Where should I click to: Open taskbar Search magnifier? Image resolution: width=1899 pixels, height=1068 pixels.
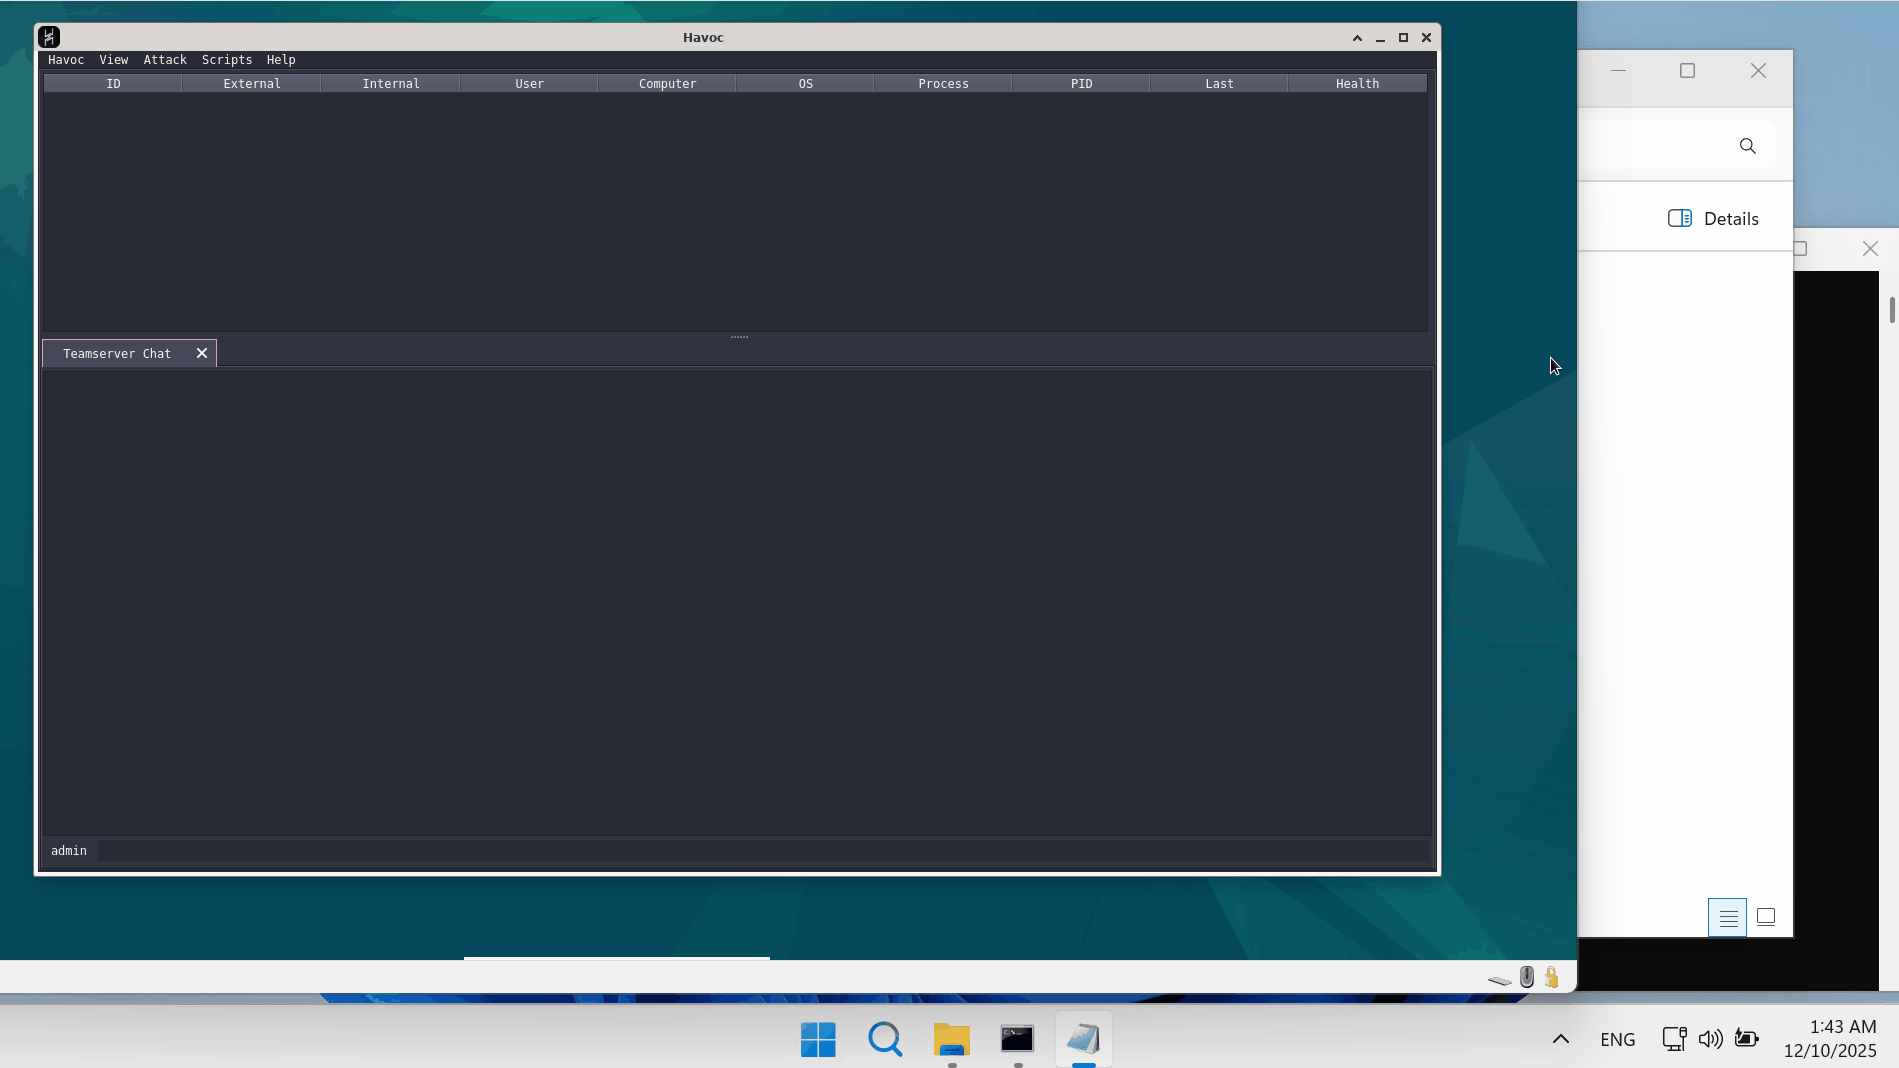[x=885, y=1040]
